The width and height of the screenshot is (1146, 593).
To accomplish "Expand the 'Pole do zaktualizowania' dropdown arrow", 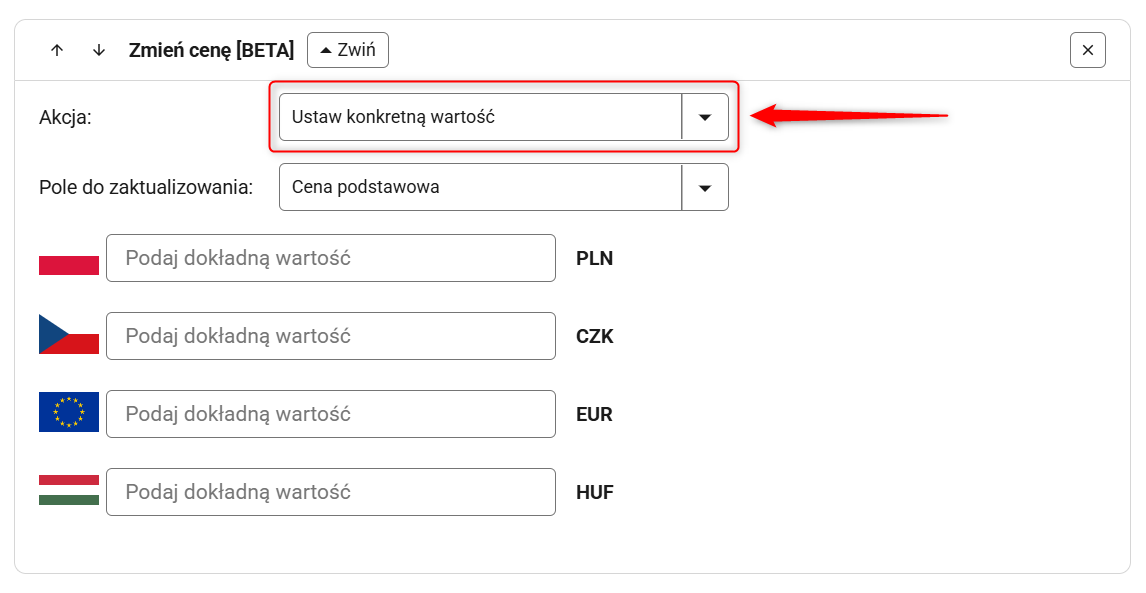I will [x=705, y=187].
